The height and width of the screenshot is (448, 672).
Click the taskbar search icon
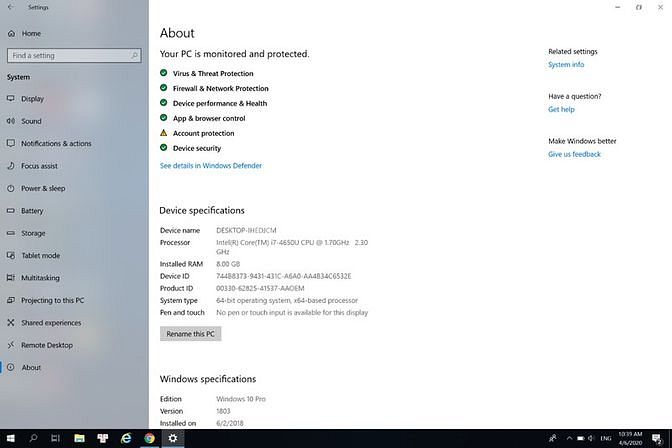(33, 438)
